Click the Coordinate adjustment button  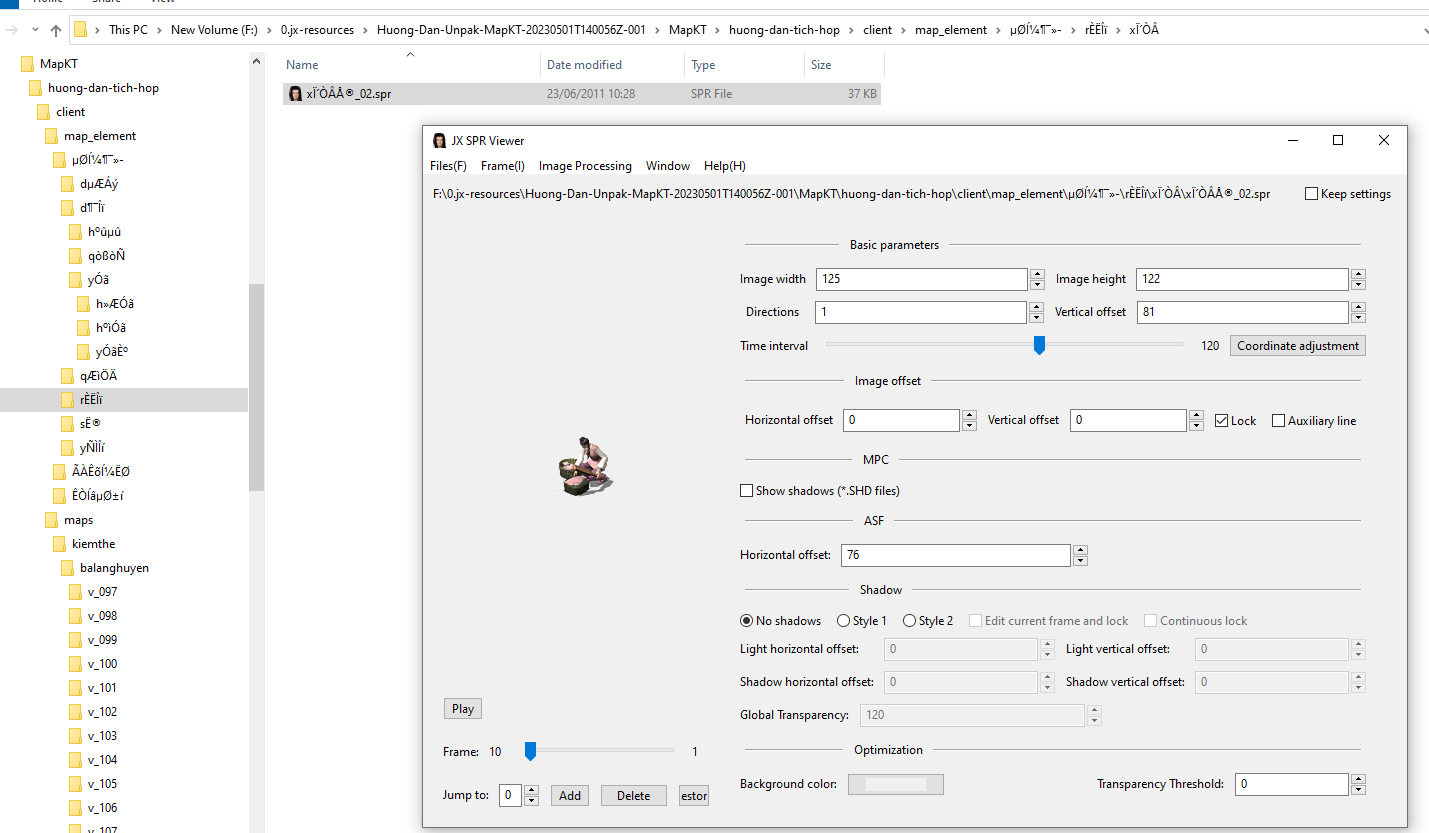tap(1297, 345)
